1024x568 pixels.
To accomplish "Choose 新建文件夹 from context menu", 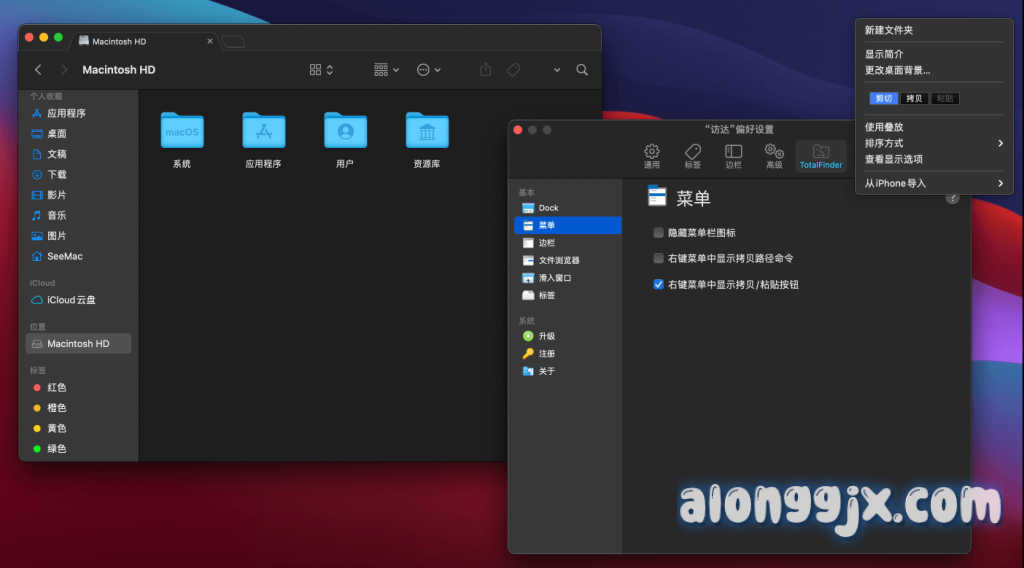I will [x=889, y=30].
